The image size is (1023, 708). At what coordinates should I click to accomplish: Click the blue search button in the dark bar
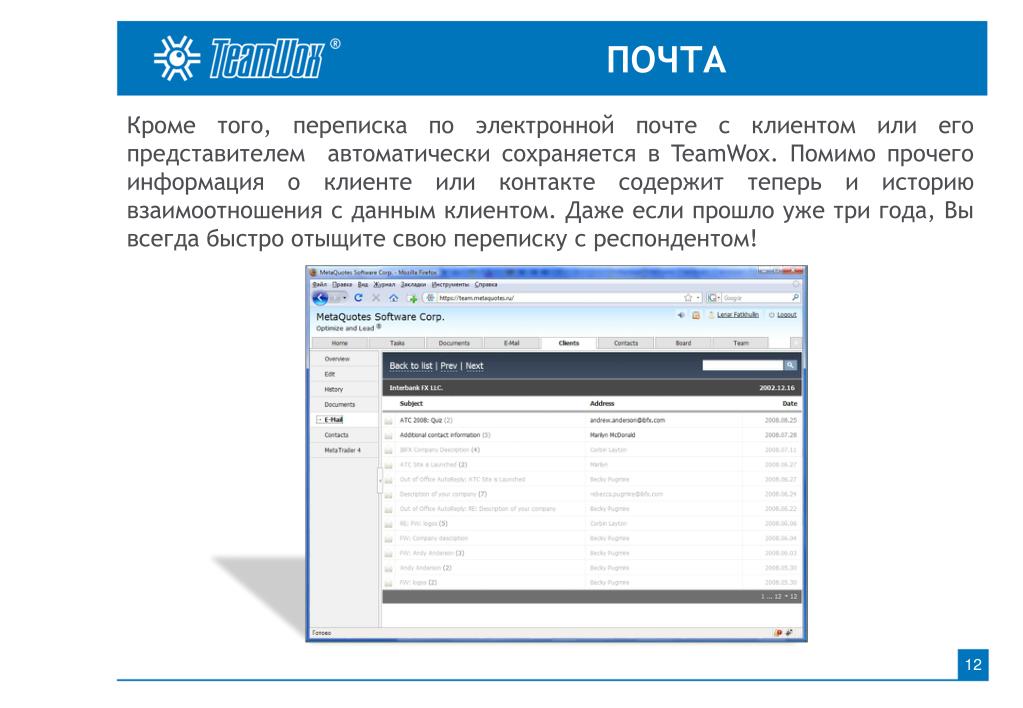click(x=789, y=365)
